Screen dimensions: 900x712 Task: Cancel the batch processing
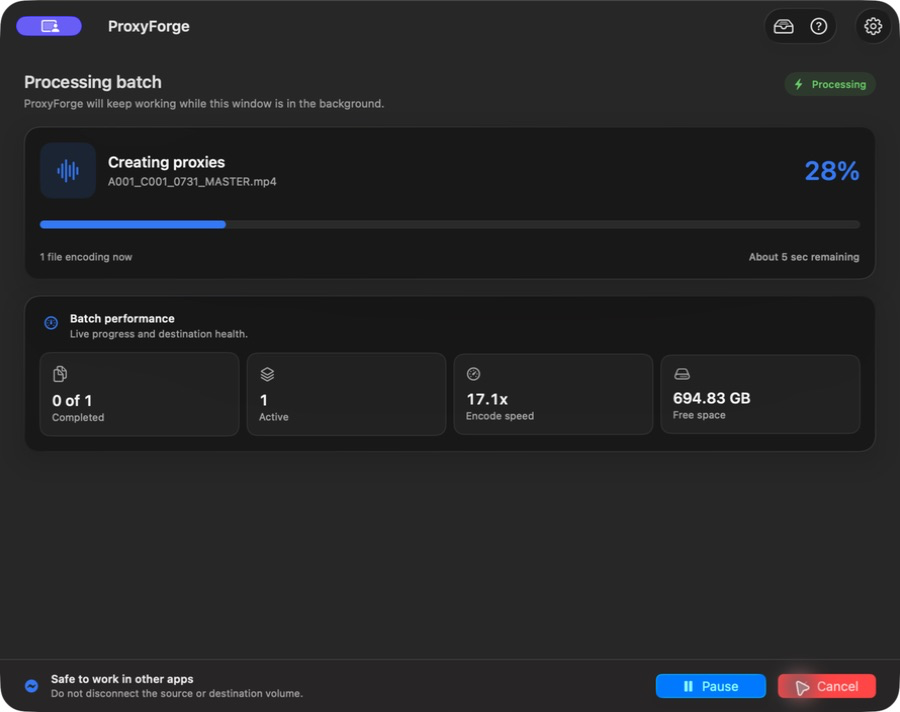827,686
